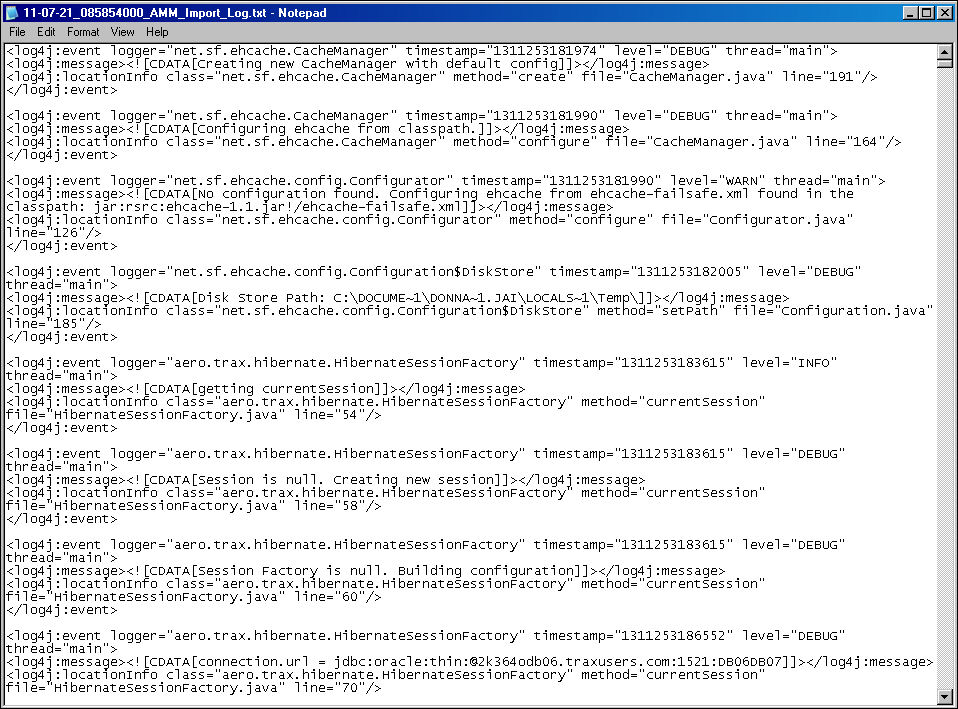Click the vertical scrollbar thumb
The image size is (958, 709).
(x=945, y=63)
